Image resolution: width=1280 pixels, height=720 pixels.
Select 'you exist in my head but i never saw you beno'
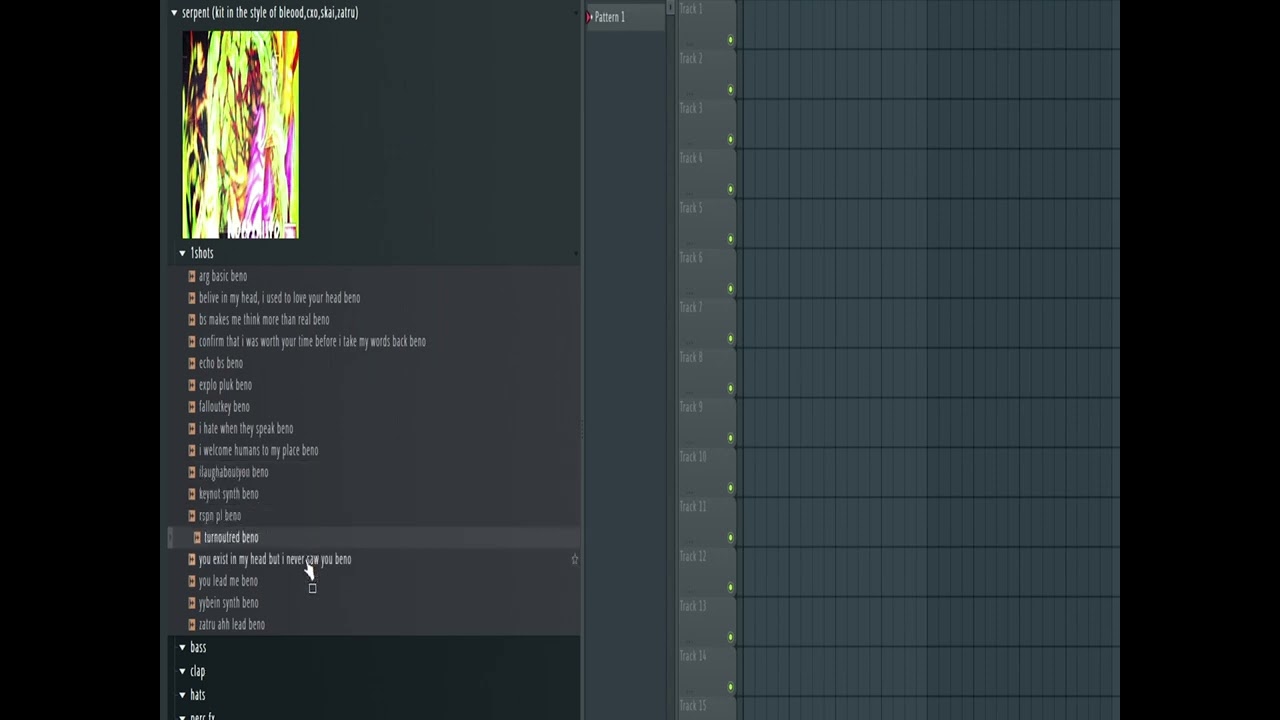[x=275, y=560]
